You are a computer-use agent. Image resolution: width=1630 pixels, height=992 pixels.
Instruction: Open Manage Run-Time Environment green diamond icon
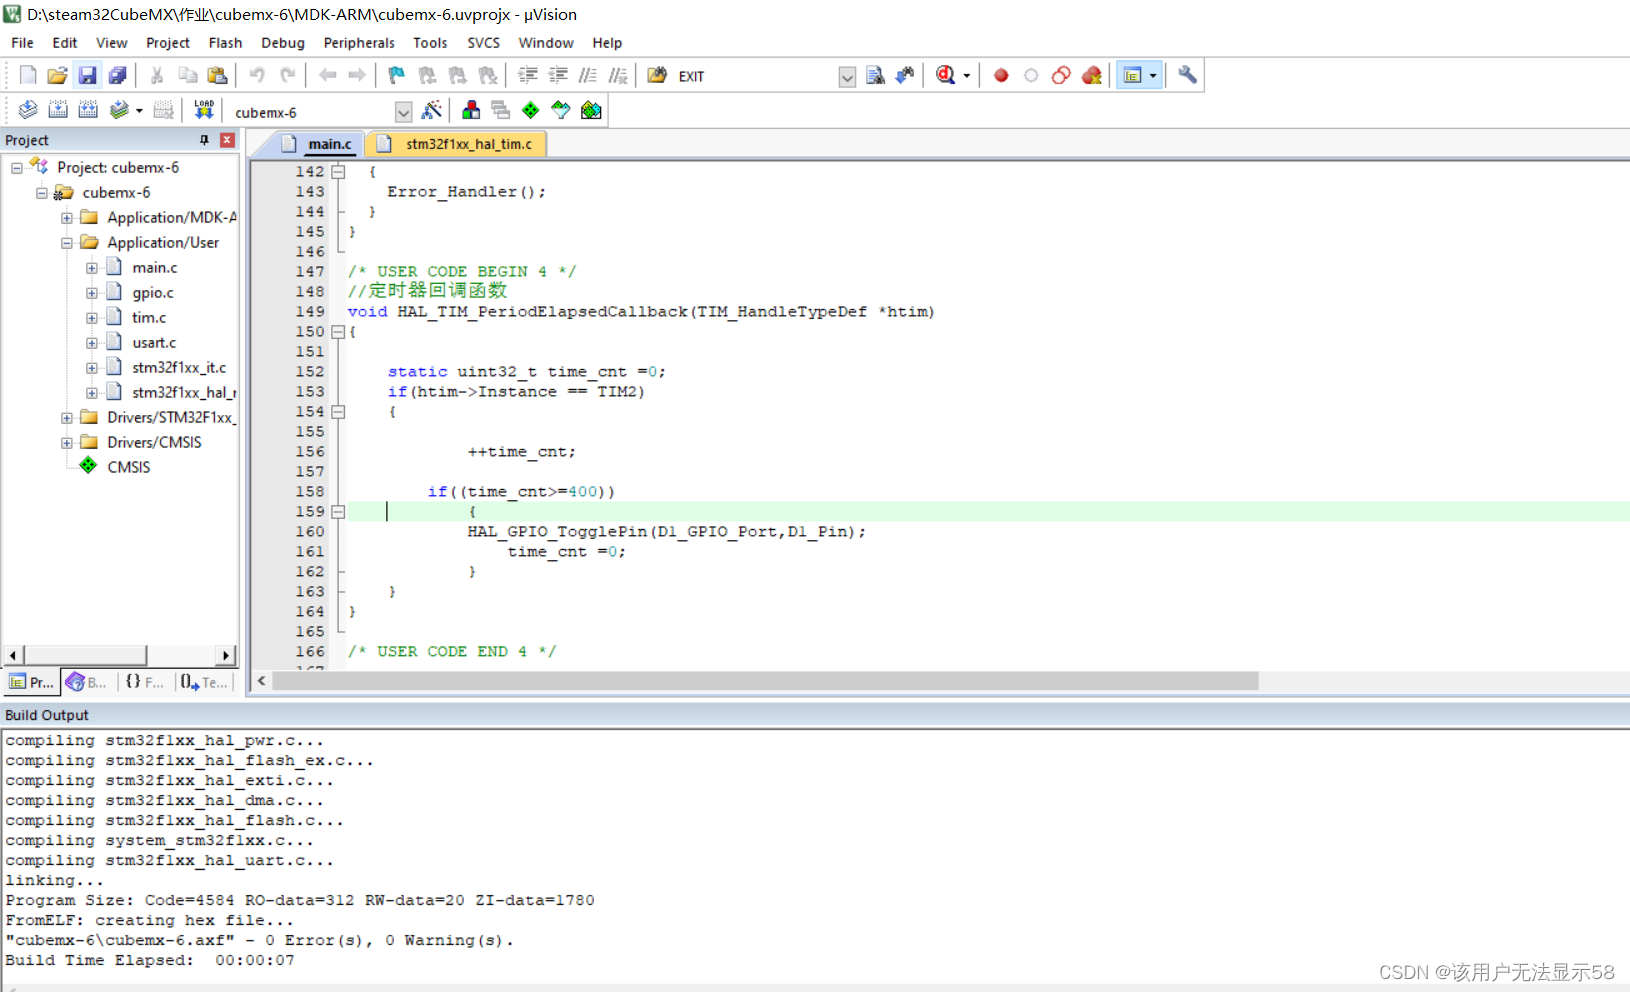(x=531, y=110)
